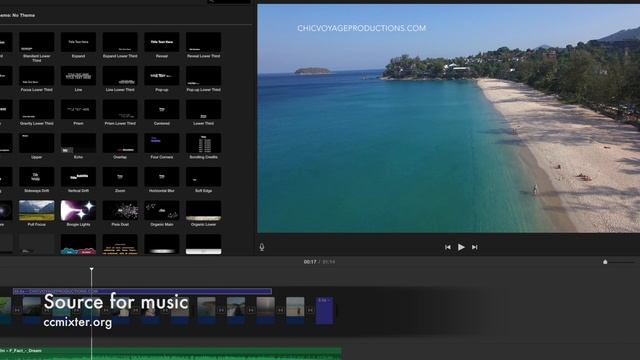The height and width of the screenshot is (360, 640).
Task: Choose the Centered title style
Action: click(x=162, y=110)
